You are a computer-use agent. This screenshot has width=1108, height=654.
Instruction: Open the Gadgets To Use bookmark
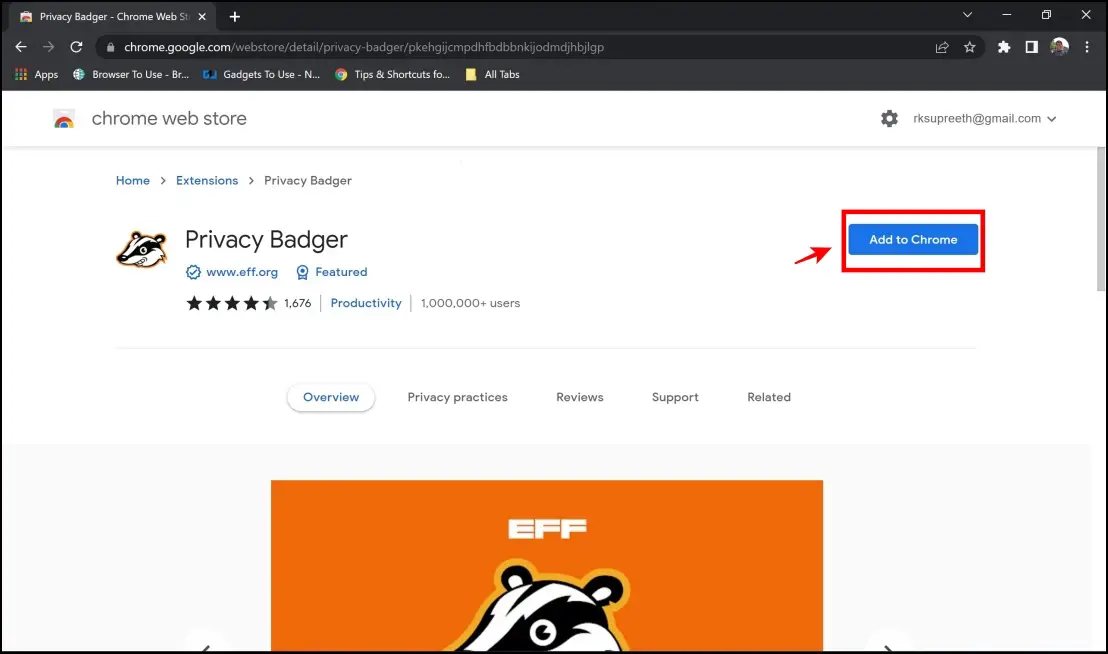point(261,74)
